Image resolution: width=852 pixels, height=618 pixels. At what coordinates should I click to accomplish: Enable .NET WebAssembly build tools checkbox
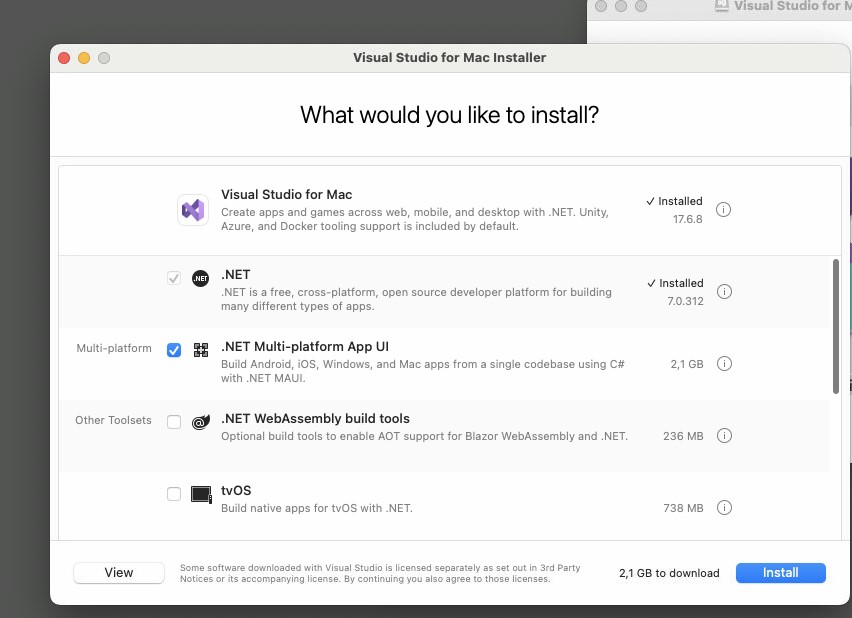174,422
